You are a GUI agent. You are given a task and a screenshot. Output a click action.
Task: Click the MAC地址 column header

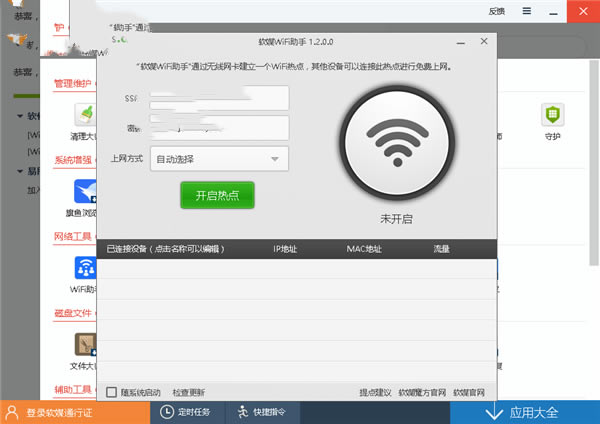(364, 249)
